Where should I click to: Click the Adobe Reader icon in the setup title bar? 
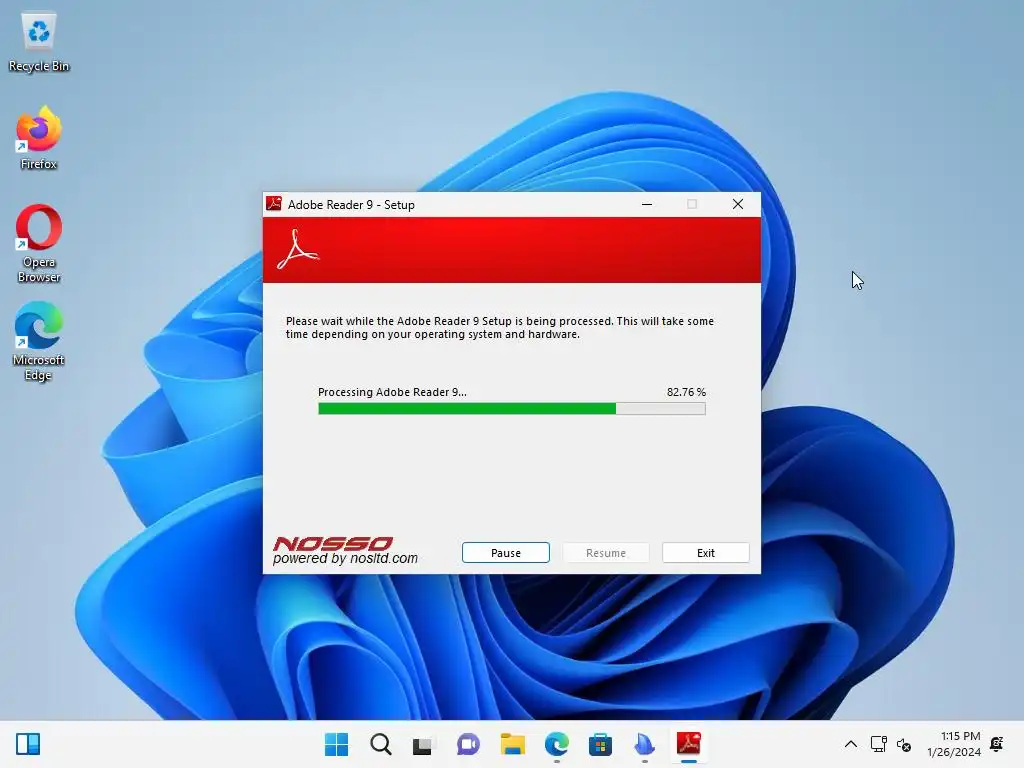pos(274,204)
